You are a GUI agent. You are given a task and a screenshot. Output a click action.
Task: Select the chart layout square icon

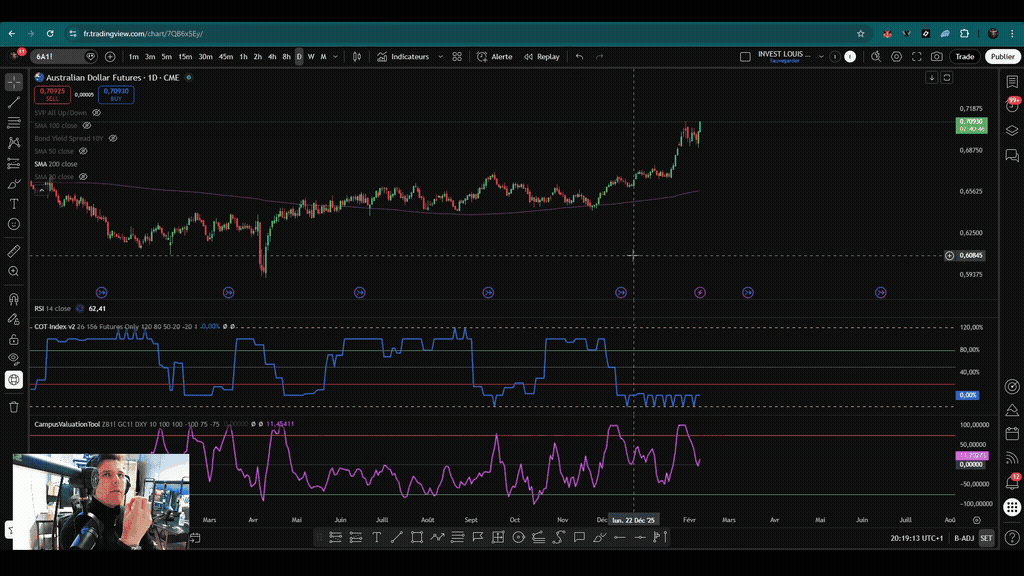tap(745, 57)
